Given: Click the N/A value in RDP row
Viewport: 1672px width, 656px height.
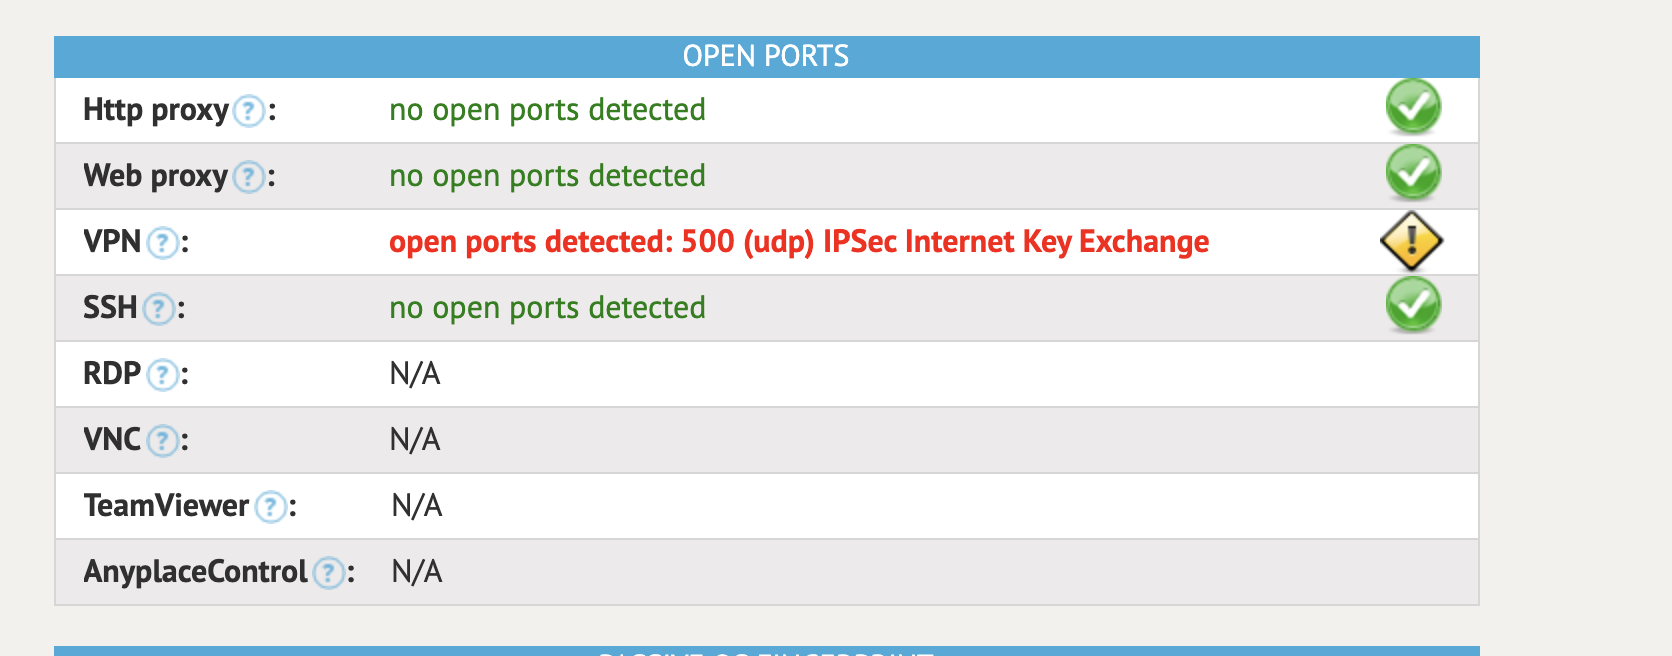Looking at the screenshot, I should 415,374.
